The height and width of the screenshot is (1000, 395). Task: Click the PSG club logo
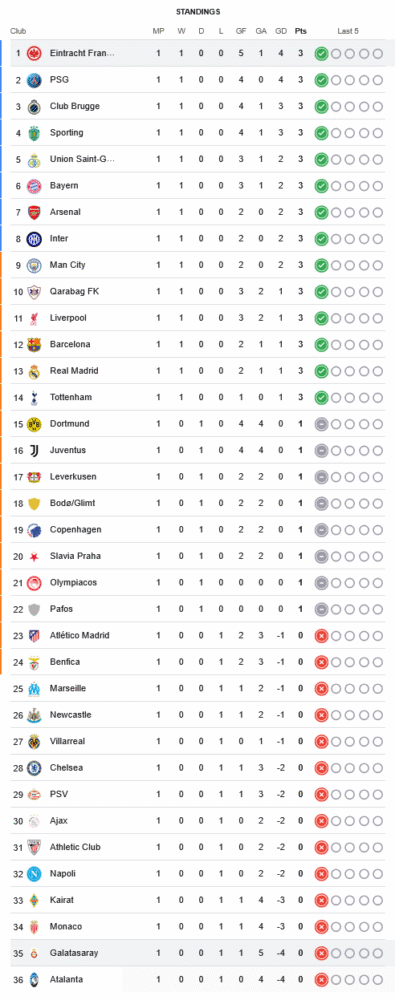click(34, 80)
